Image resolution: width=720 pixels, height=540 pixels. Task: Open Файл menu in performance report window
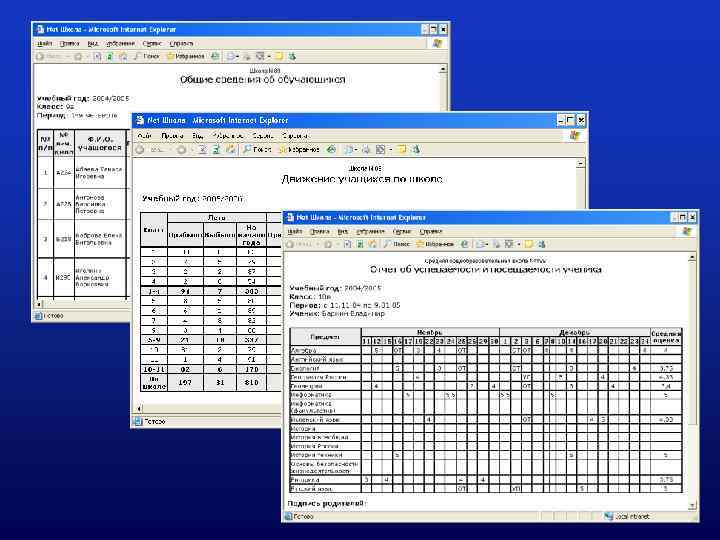[x=295, y=231]
